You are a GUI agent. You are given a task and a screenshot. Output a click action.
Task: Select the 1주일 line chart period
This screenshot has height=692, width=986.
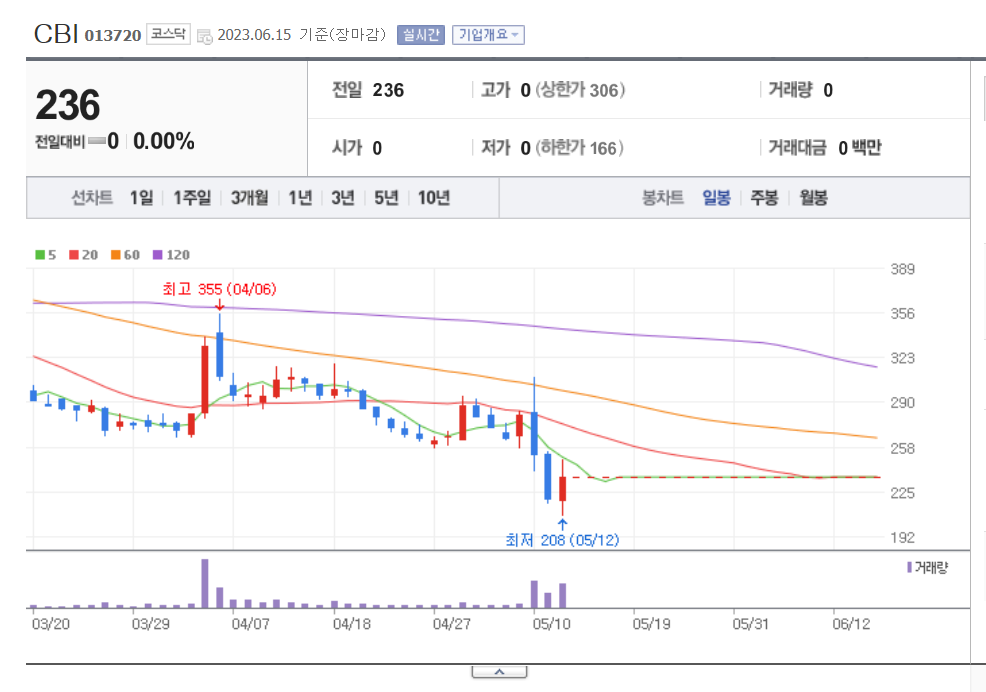coord(192,198)
